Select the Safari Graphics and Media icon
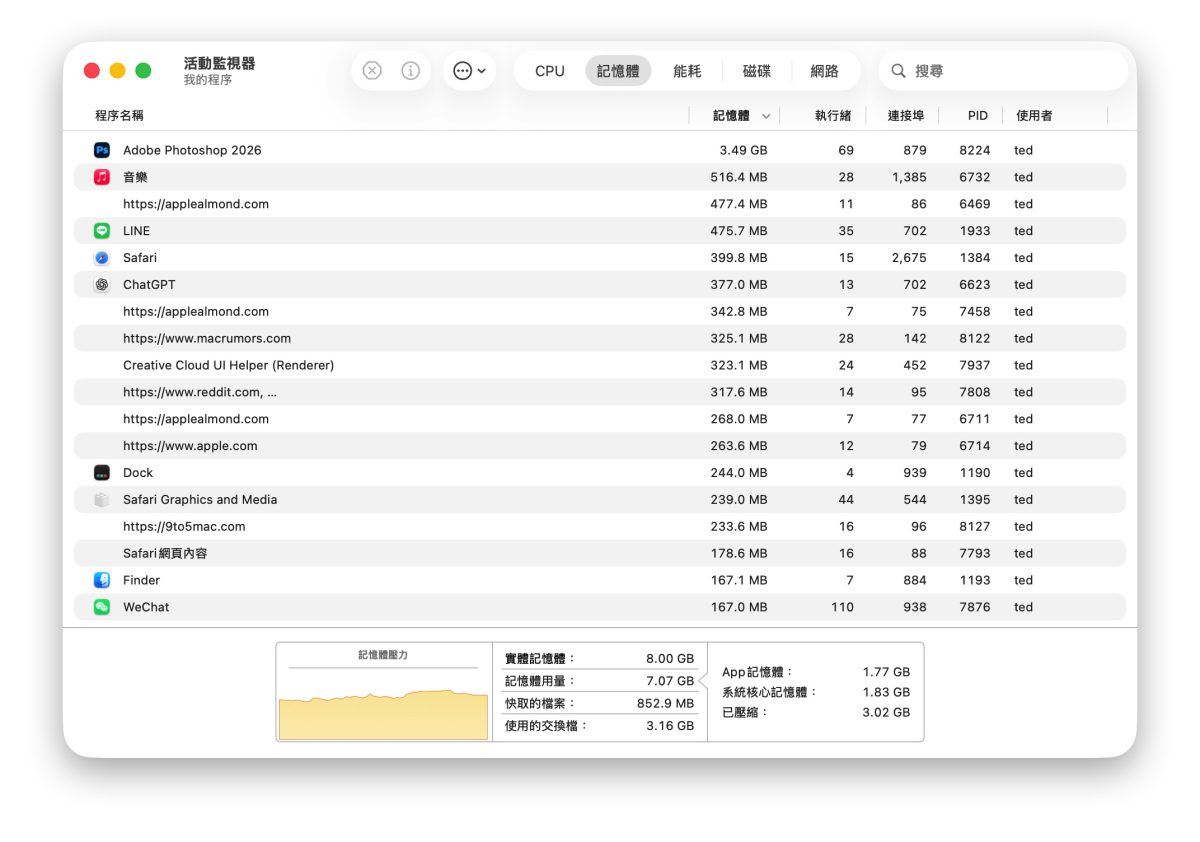 [101, 500]
